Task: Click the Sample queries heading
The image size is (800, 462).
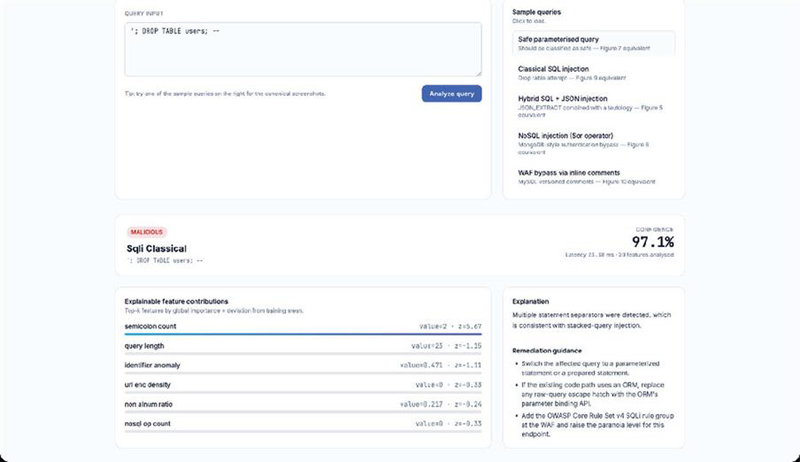Action: [x=537, y=12]
